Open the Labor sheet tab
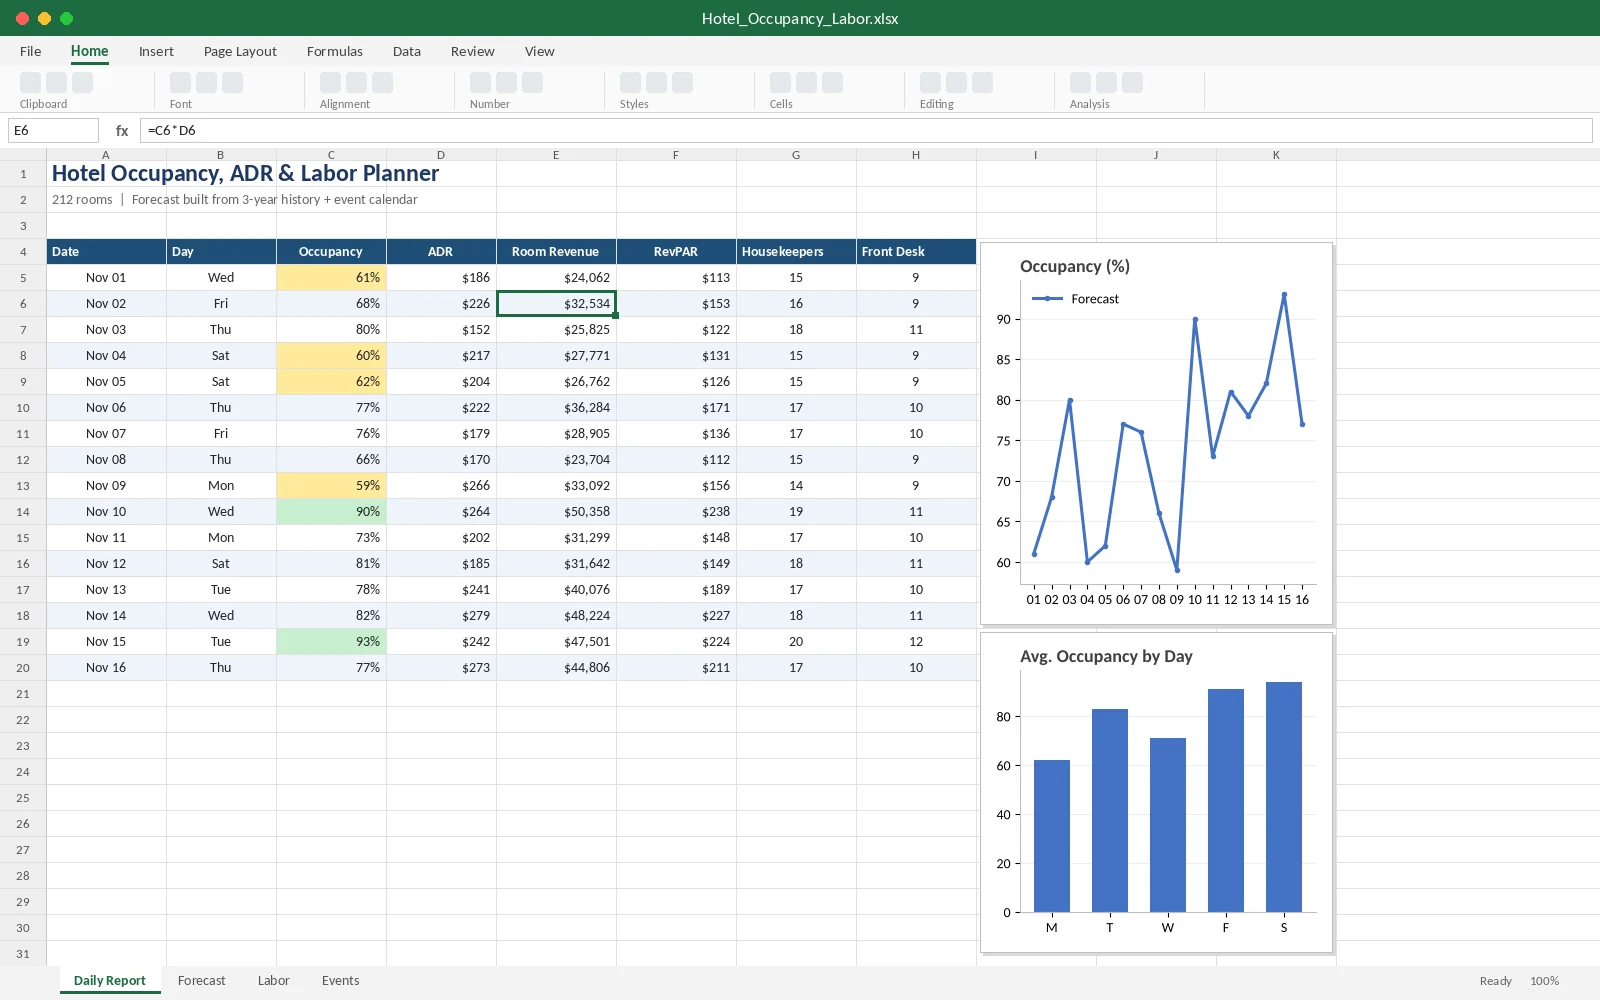The height and width of the screenshot is (1000, 1600). pos(273,980)
